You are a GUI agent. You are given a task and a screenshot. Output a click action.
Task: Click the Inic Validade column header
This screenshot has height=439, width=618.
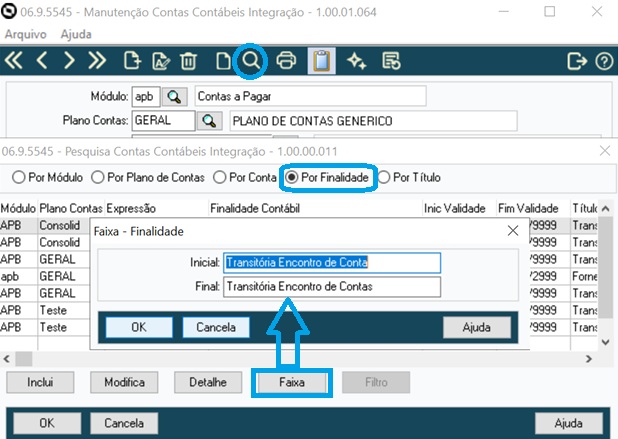point(459,208)
